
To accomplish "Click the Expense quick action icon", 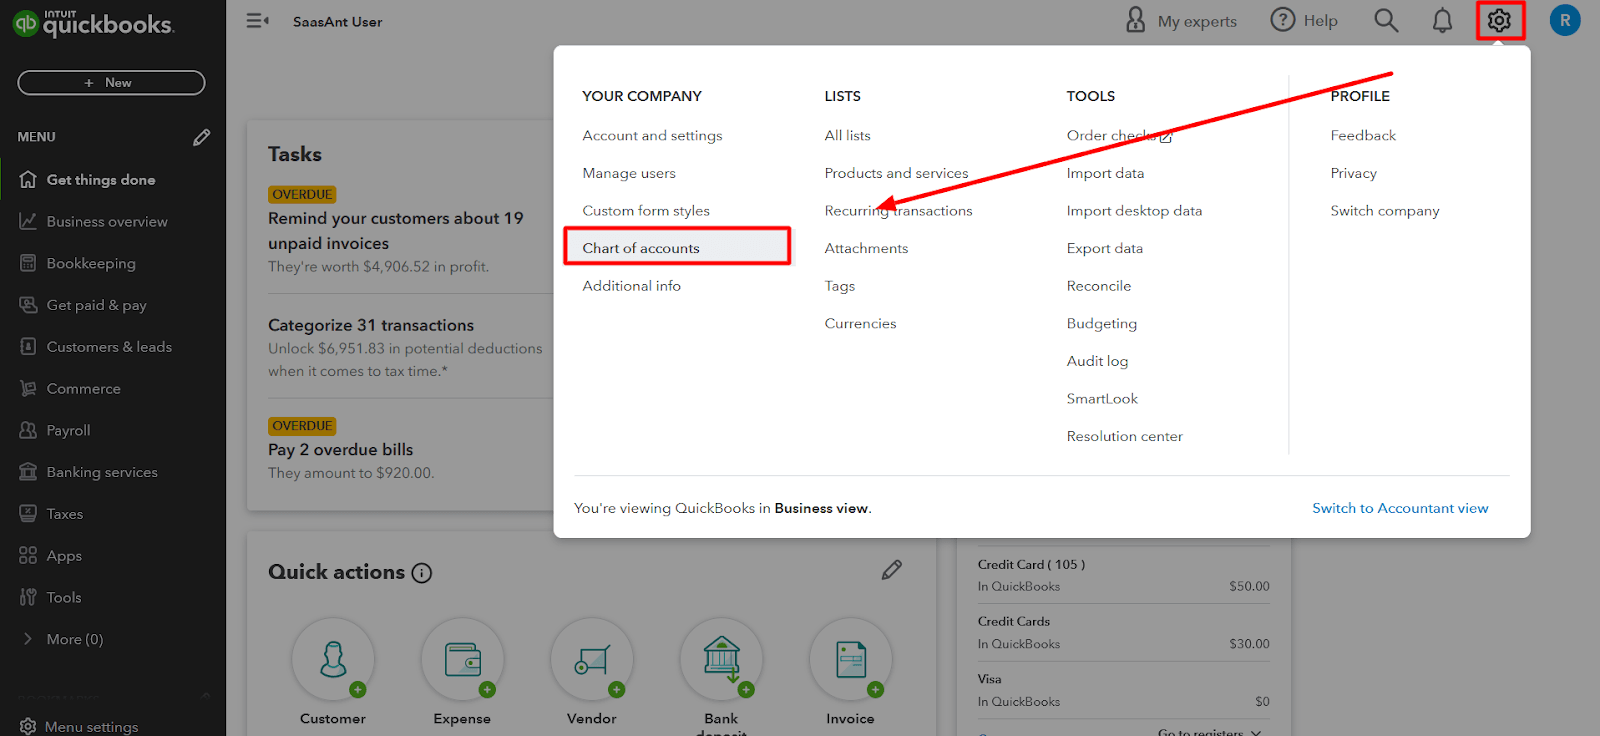I will tap(462, 659).
